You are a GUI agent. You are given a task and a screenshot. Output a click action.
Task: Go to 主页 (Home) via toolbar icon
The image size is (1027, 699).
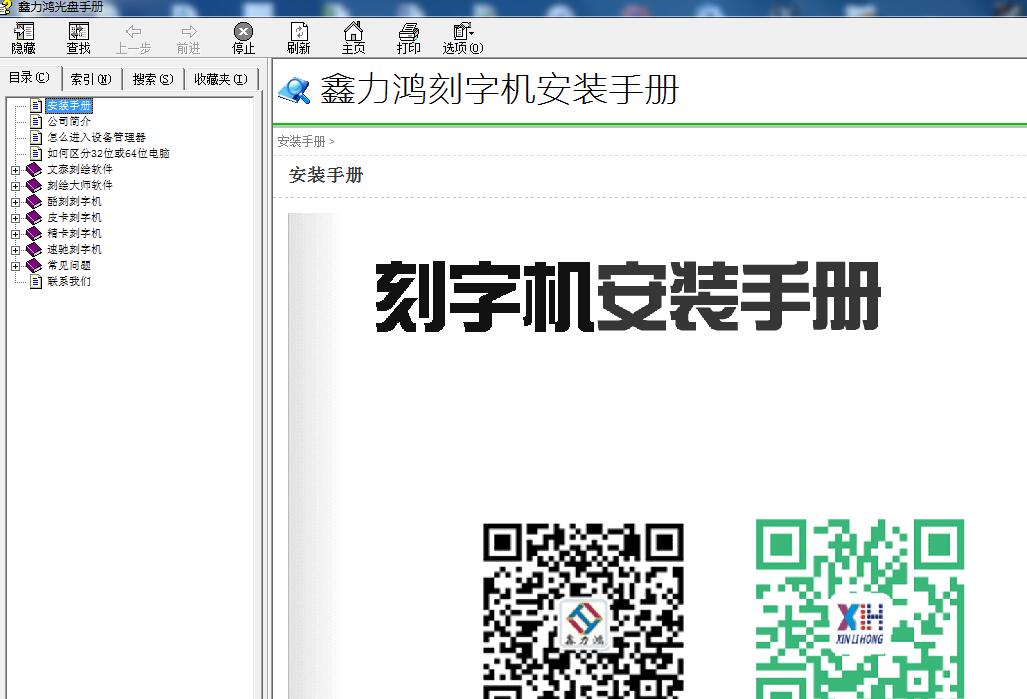pos(353,38)
